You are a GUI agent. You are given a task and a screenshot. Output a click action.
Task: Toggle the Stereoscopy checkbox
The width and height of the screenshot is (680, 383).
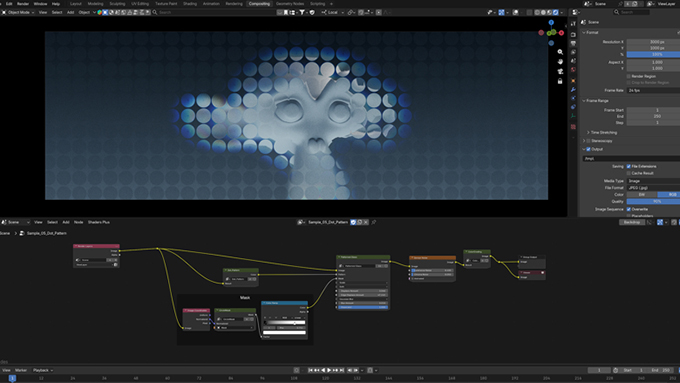pos(588,141)
